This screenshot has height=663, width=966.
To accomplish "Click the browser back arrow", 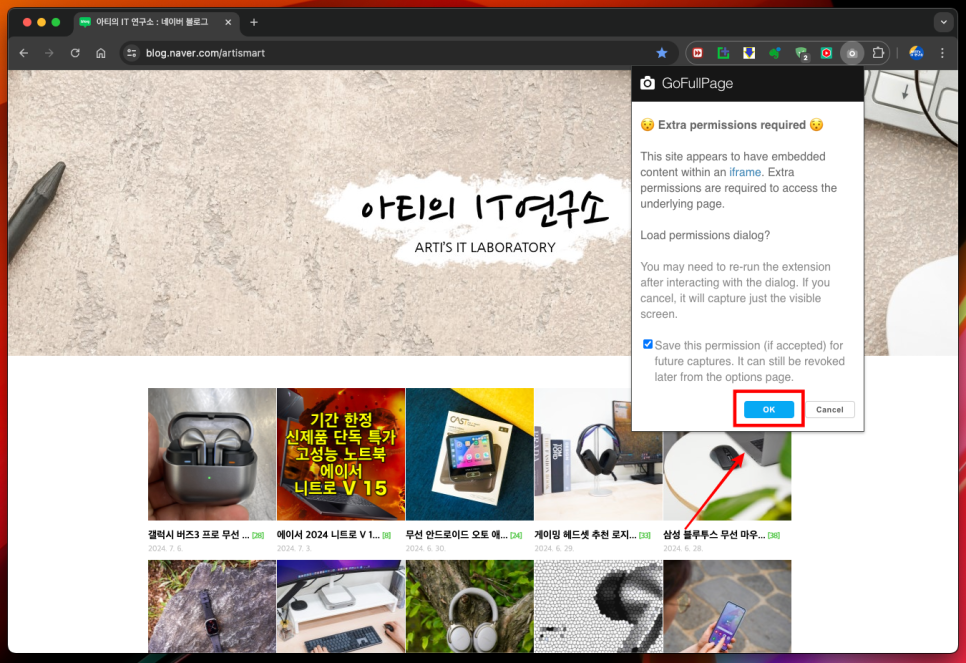I will coord(23,53).
